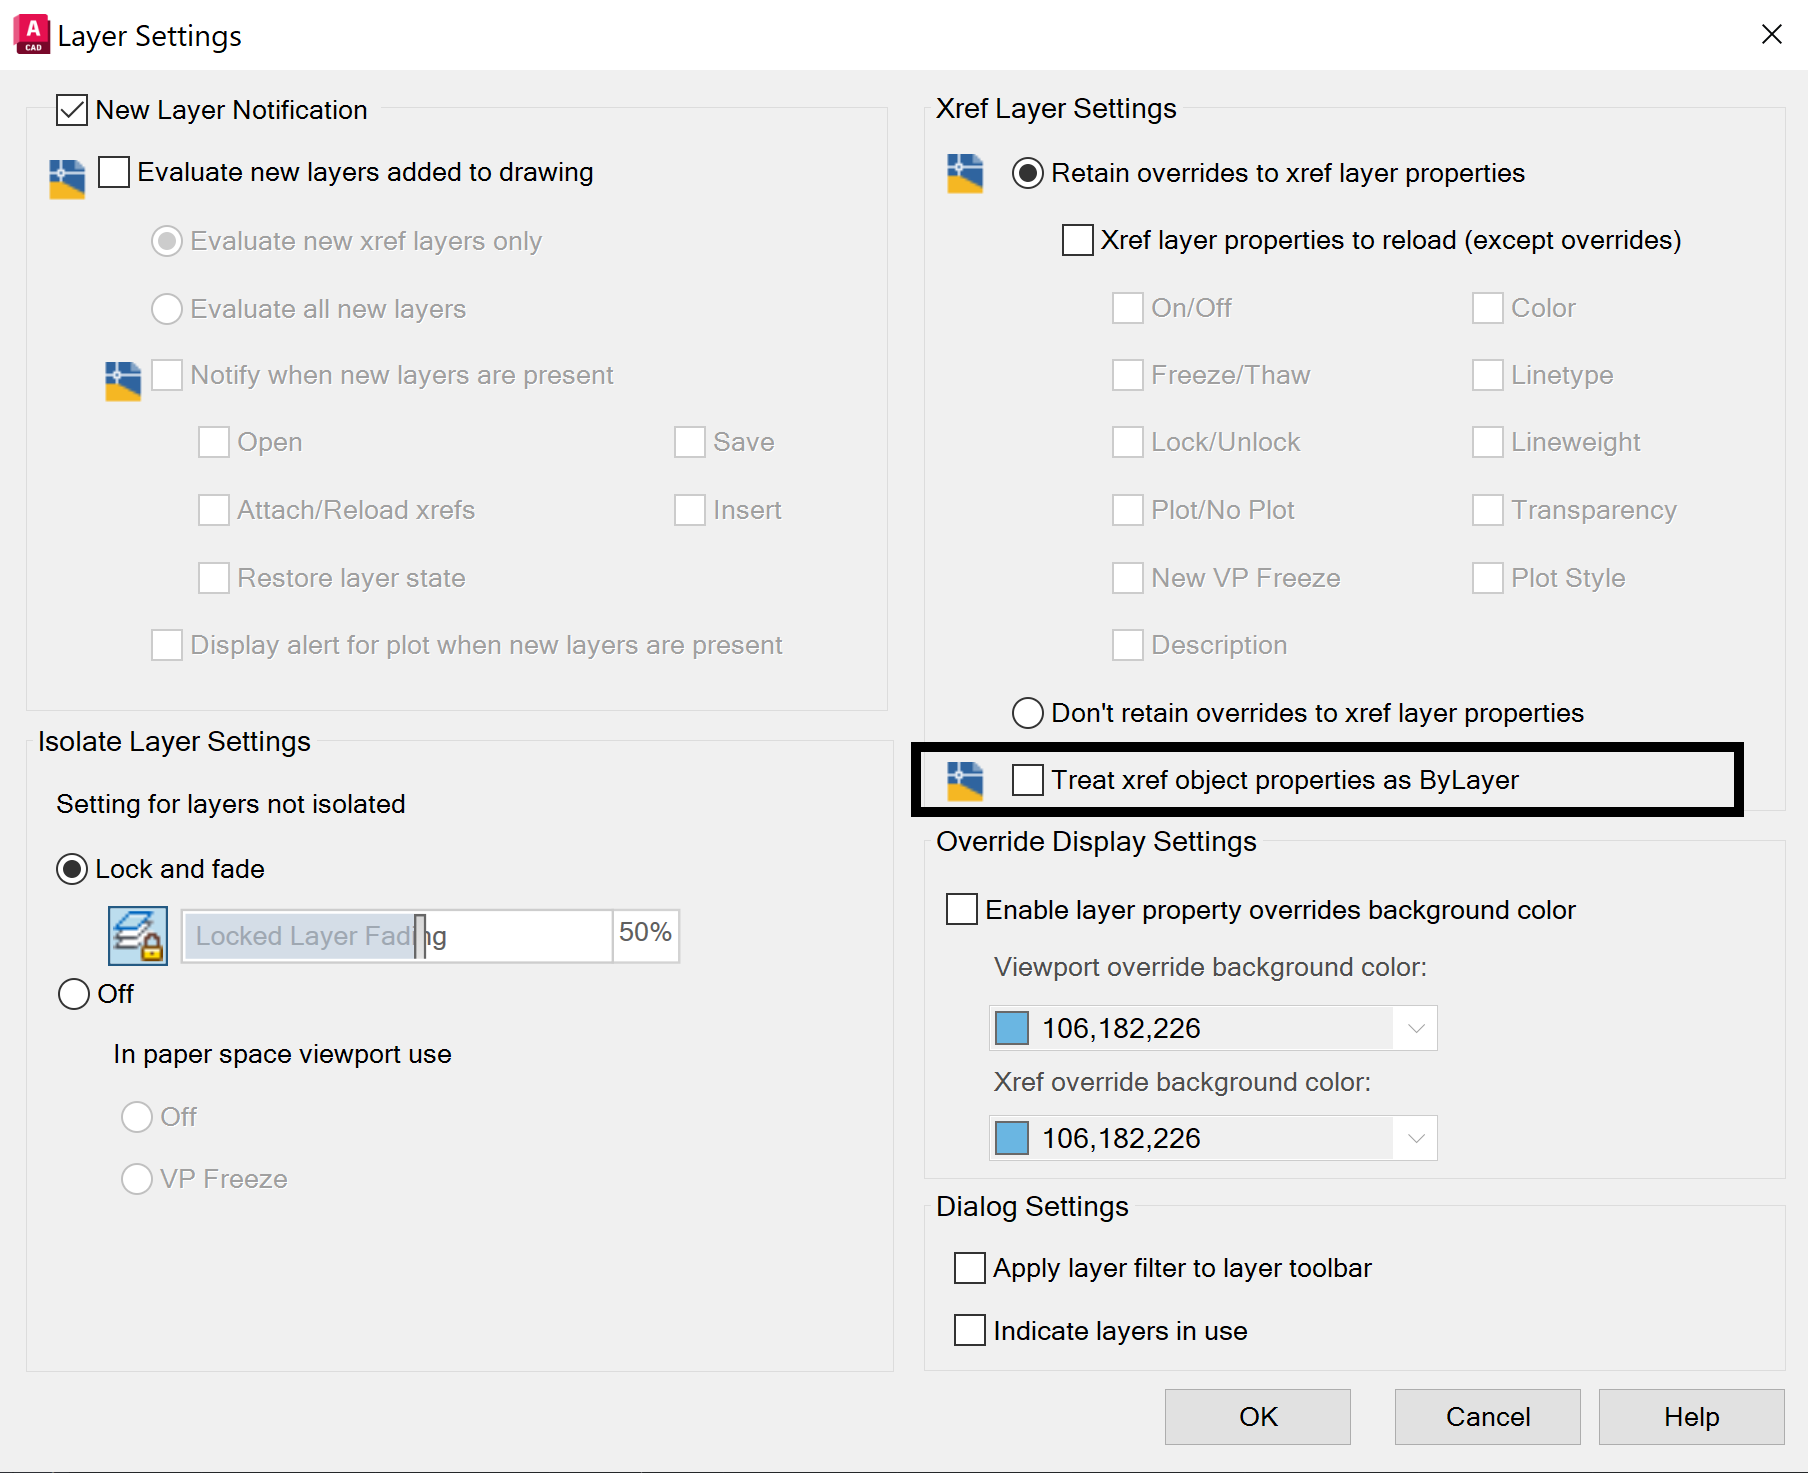Uncheck the New Layer Notification checkbox

[x=72, y=110]
